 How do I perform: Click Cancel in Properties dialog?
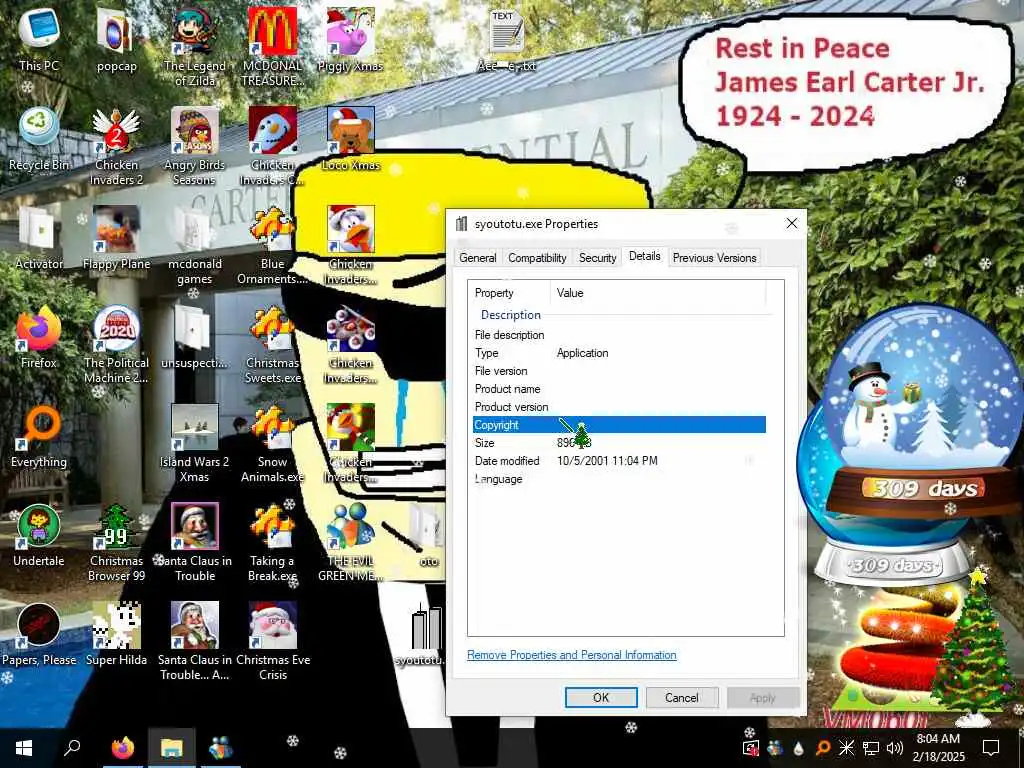pyautogui.click(x=682, y=697)
